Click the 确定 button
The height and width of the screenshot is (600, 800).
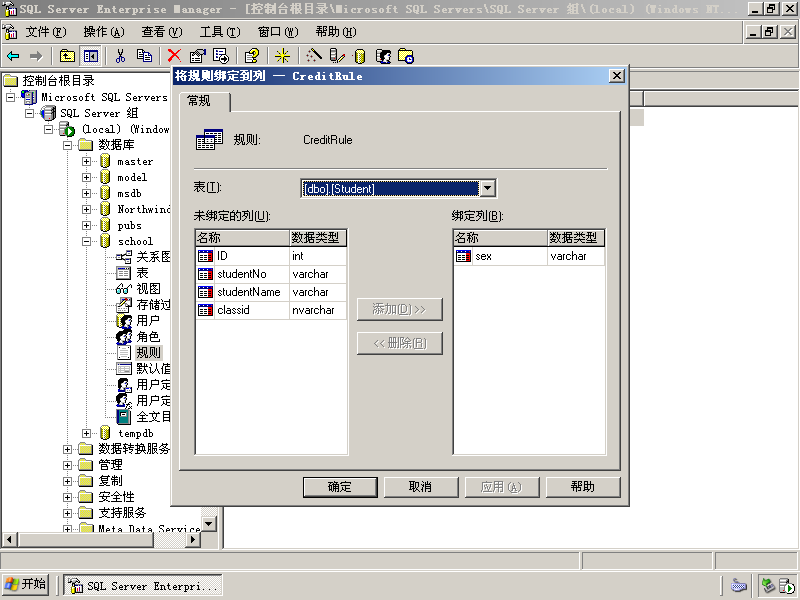(x=340, y=487)
